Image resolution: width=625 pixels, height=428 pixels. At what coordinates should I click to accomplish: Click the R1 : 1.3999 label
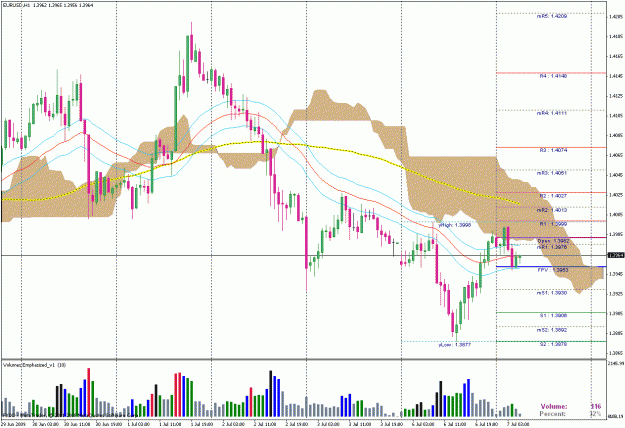point(553,224)
